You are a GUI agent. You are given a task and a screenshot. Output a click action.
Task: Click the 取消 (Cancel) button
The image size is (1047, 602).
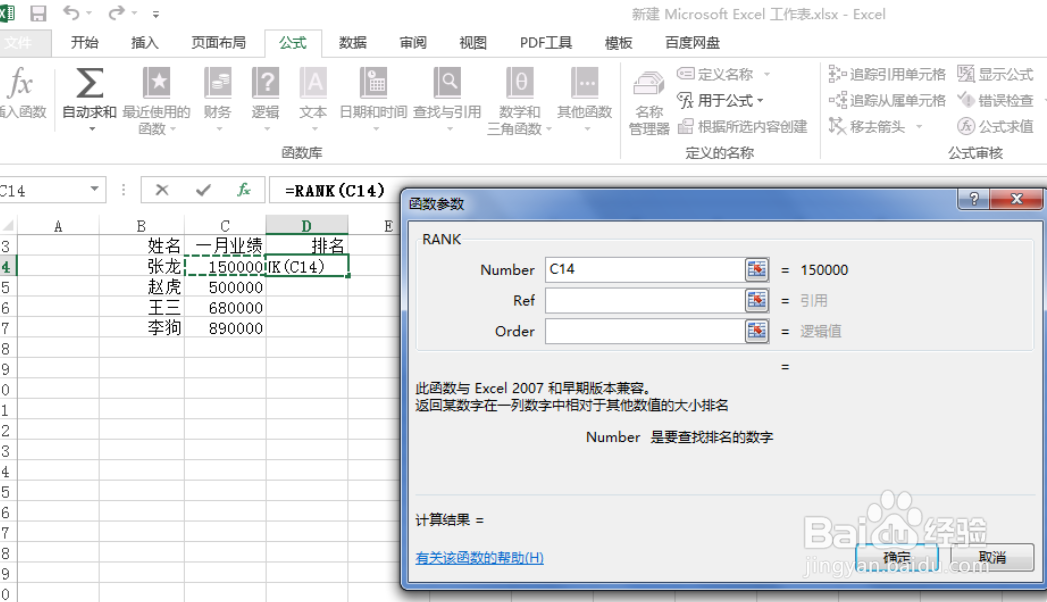[x=992, y=557]
